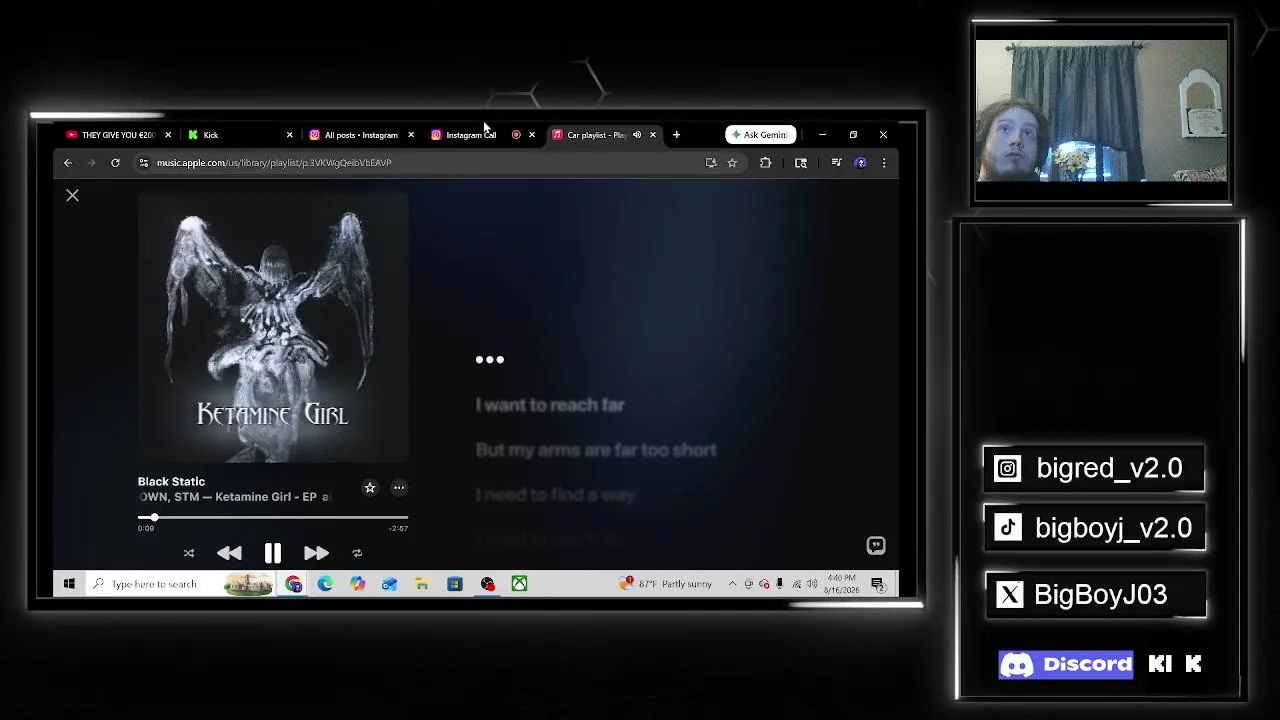The height and width of the screenshot is (720, 1280).
Task: Click the Ask Gemini button
Action: click(x=761, y=135)
